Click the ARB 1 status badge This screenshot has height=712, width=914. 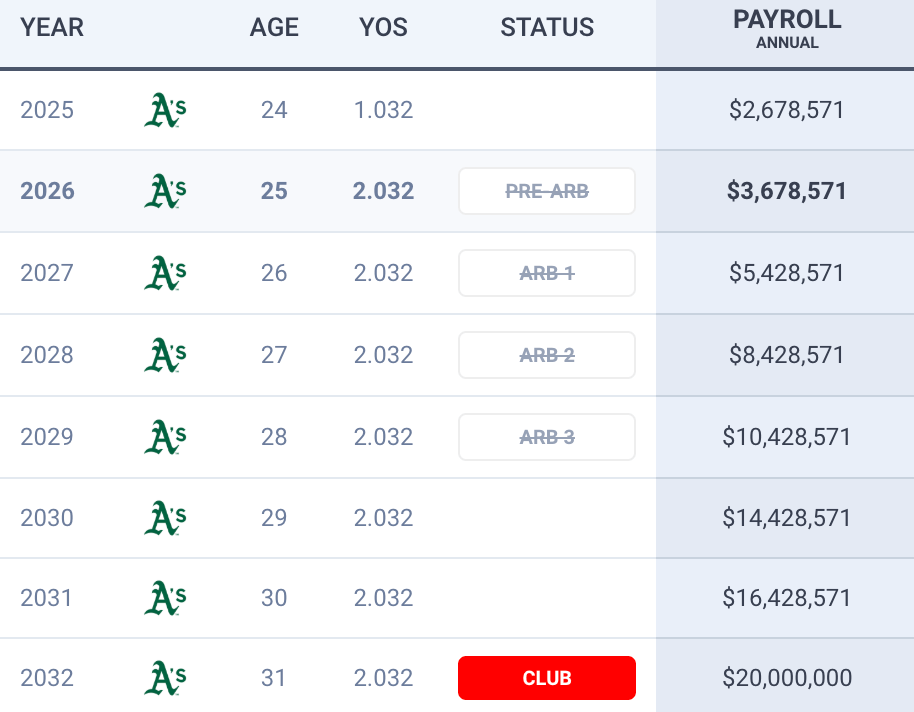[547, 273]
